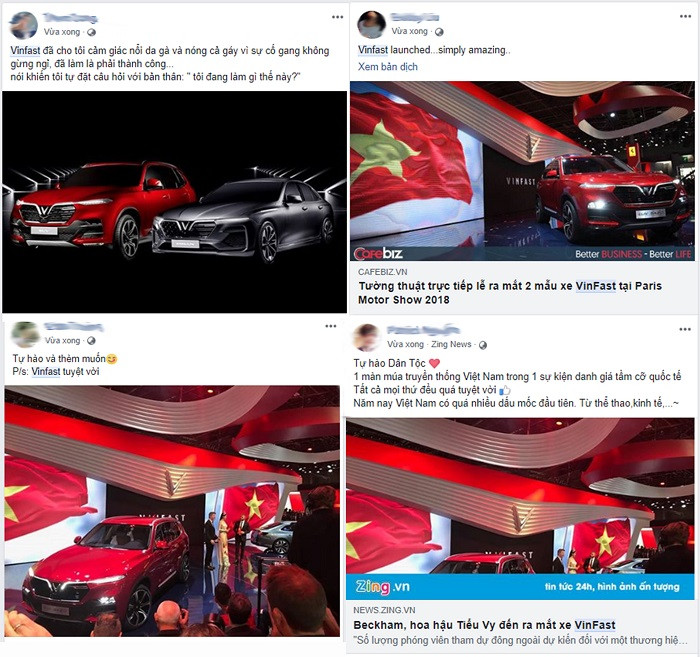Open three-dot menu on 'Tự hào và thèm muốn' post
The image size is (700, 657).
pos(331,326)
